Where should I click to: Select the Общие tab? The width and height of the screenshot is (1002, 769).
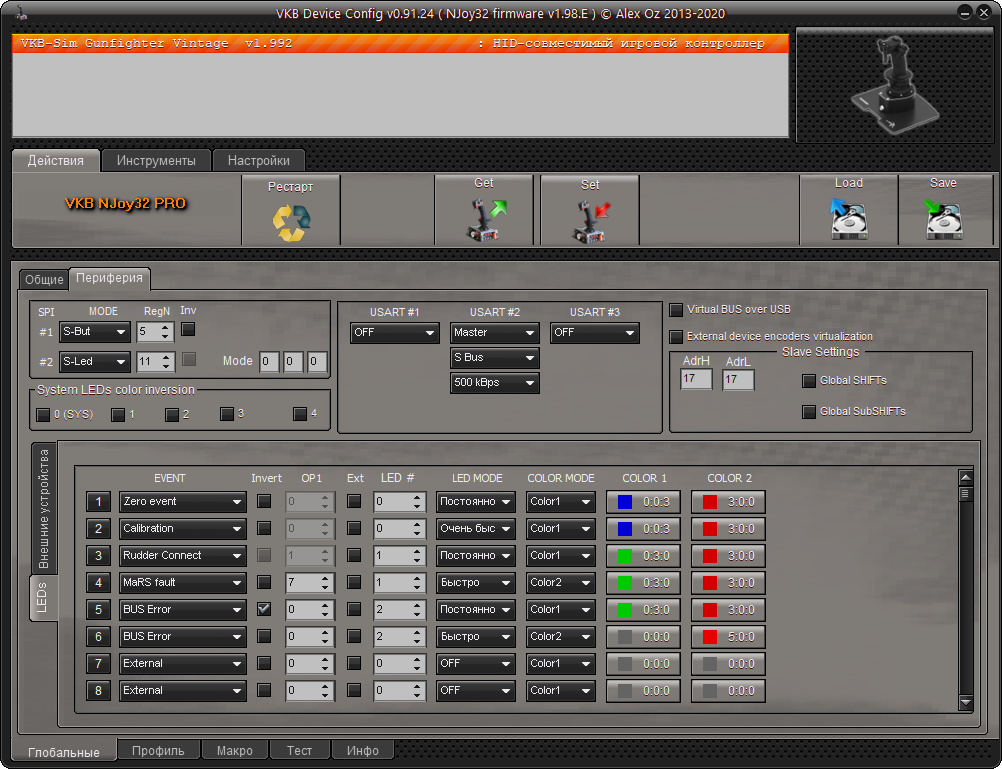(x=44, y=279)
